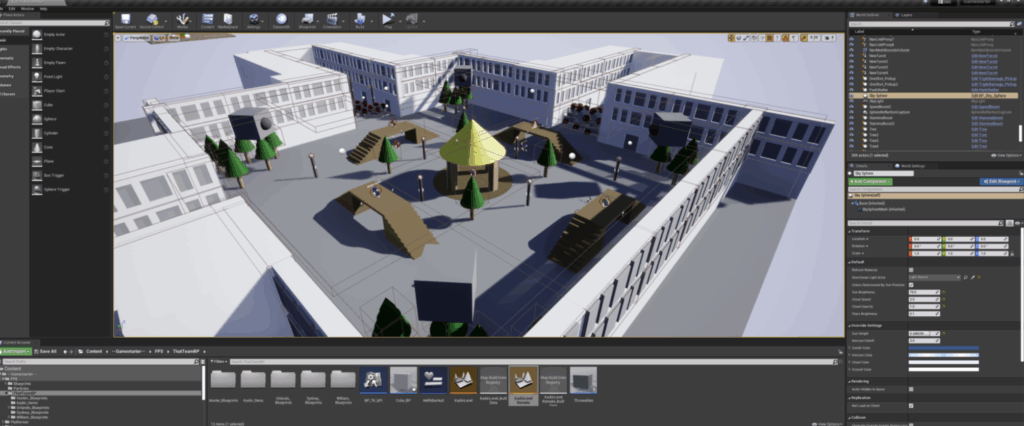Click the green Add Component button
Image resolution: width=1024 pixels, height=426 pixels.
[871, 182]
